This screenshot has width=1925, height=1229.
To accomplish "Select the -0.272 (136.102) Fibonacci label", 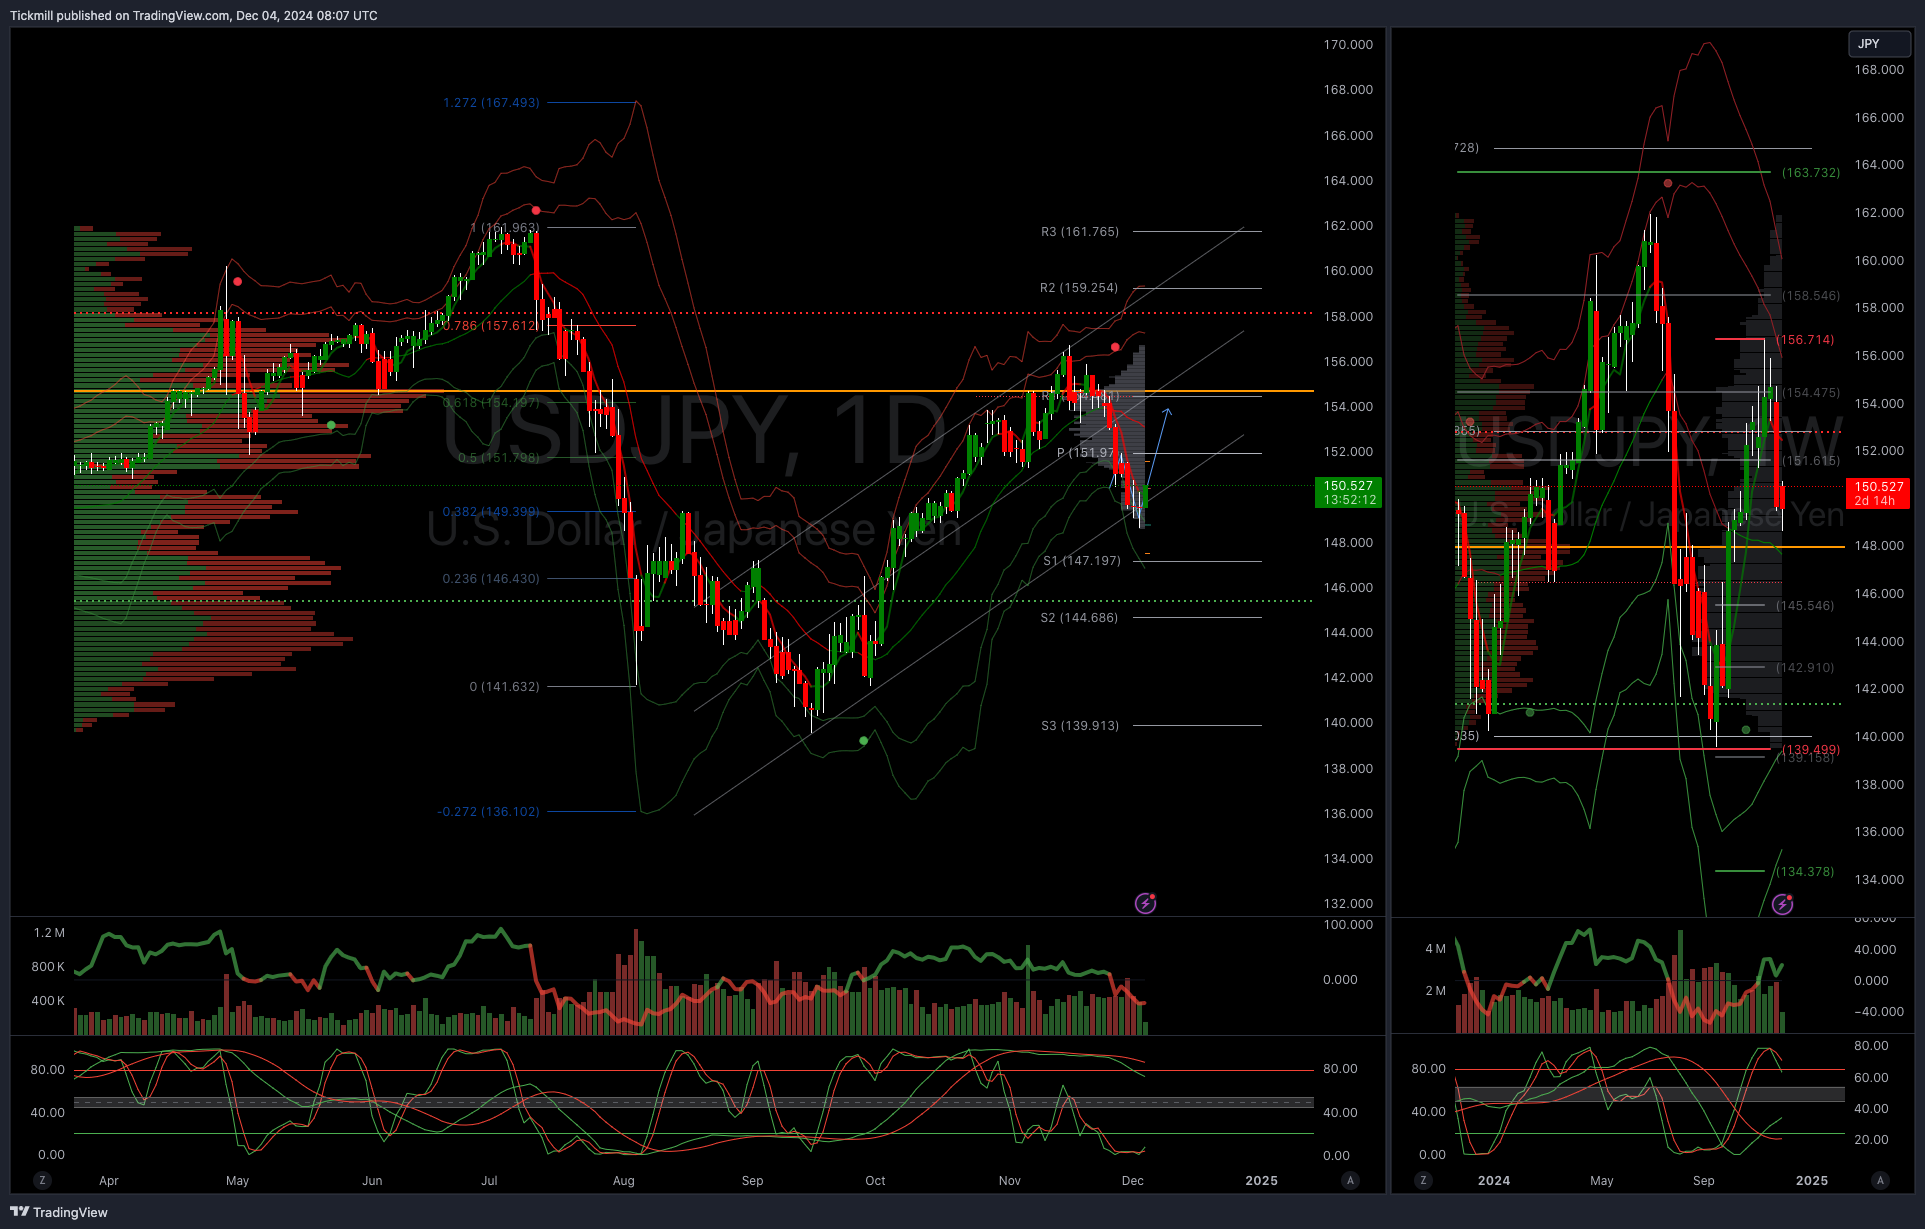I will click(488, 811).
